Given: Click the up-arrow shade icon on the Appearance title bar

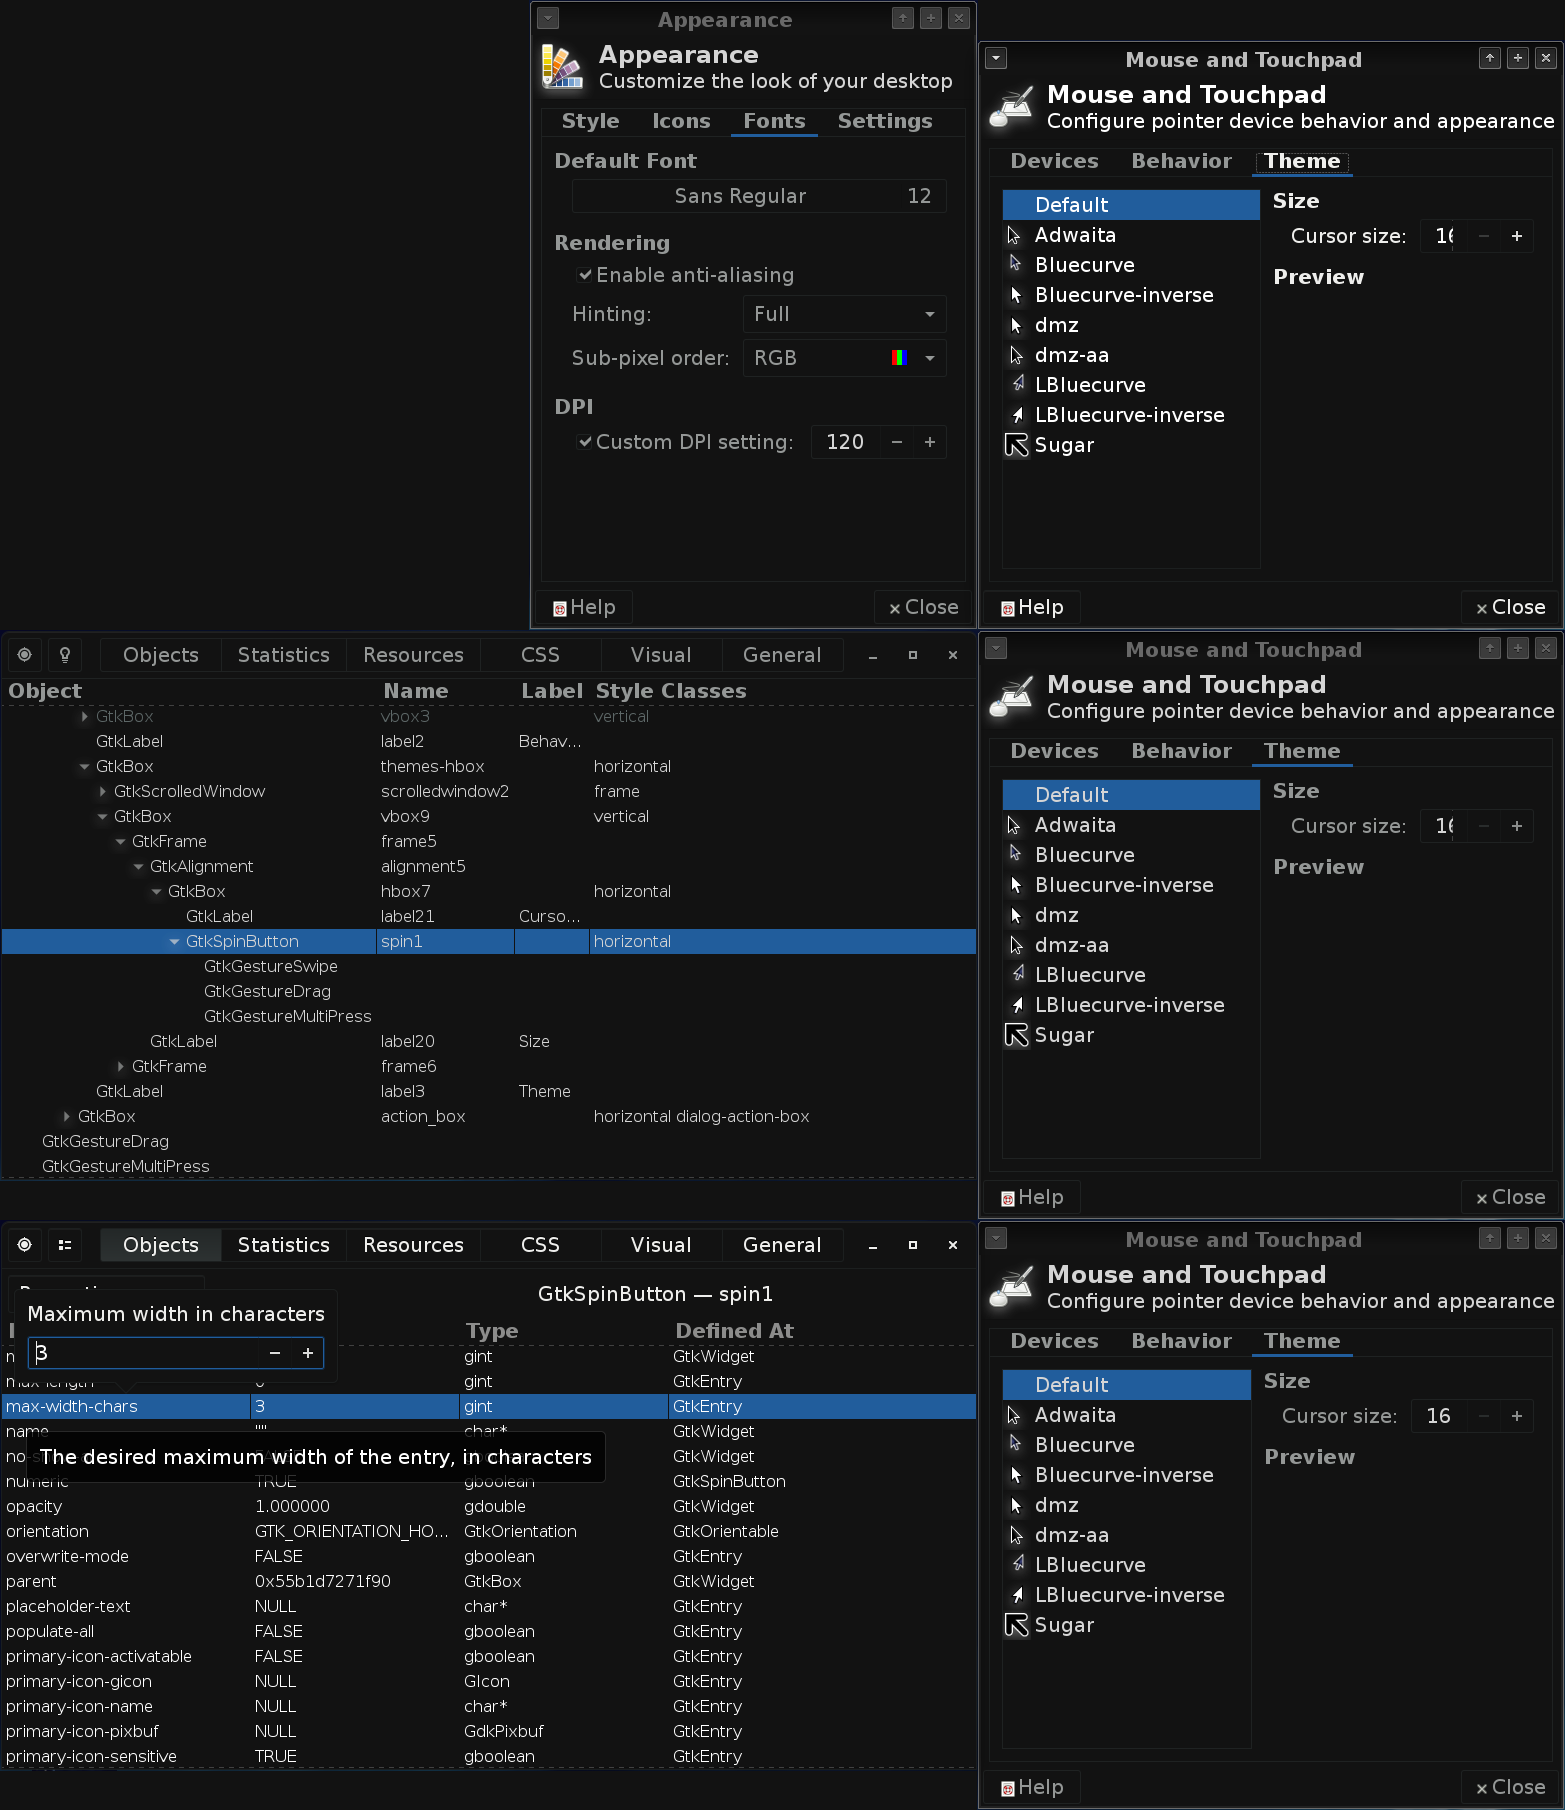Looking at the screenshot, I should pyautogui.click(x=903, y=18).
